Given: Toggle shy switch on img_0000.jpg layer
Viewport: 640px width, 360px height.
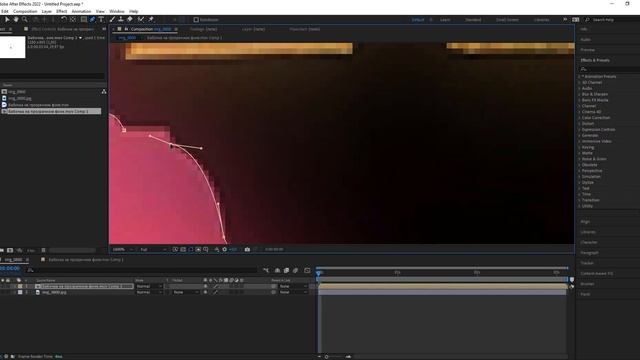Looking at the screenshot, I should pyautogui.click(x=205, y=292).
